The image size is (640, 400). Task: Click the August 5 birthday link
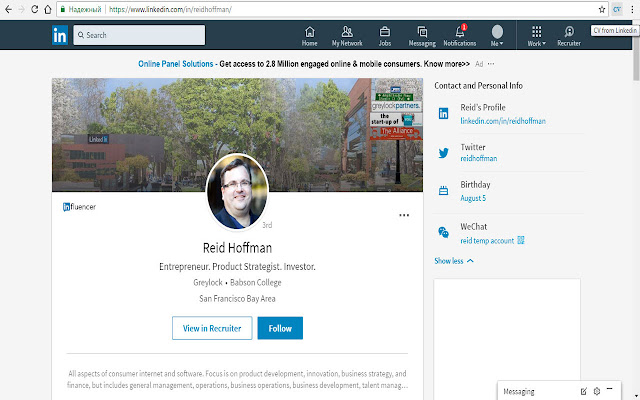click(x=473, y=198)
